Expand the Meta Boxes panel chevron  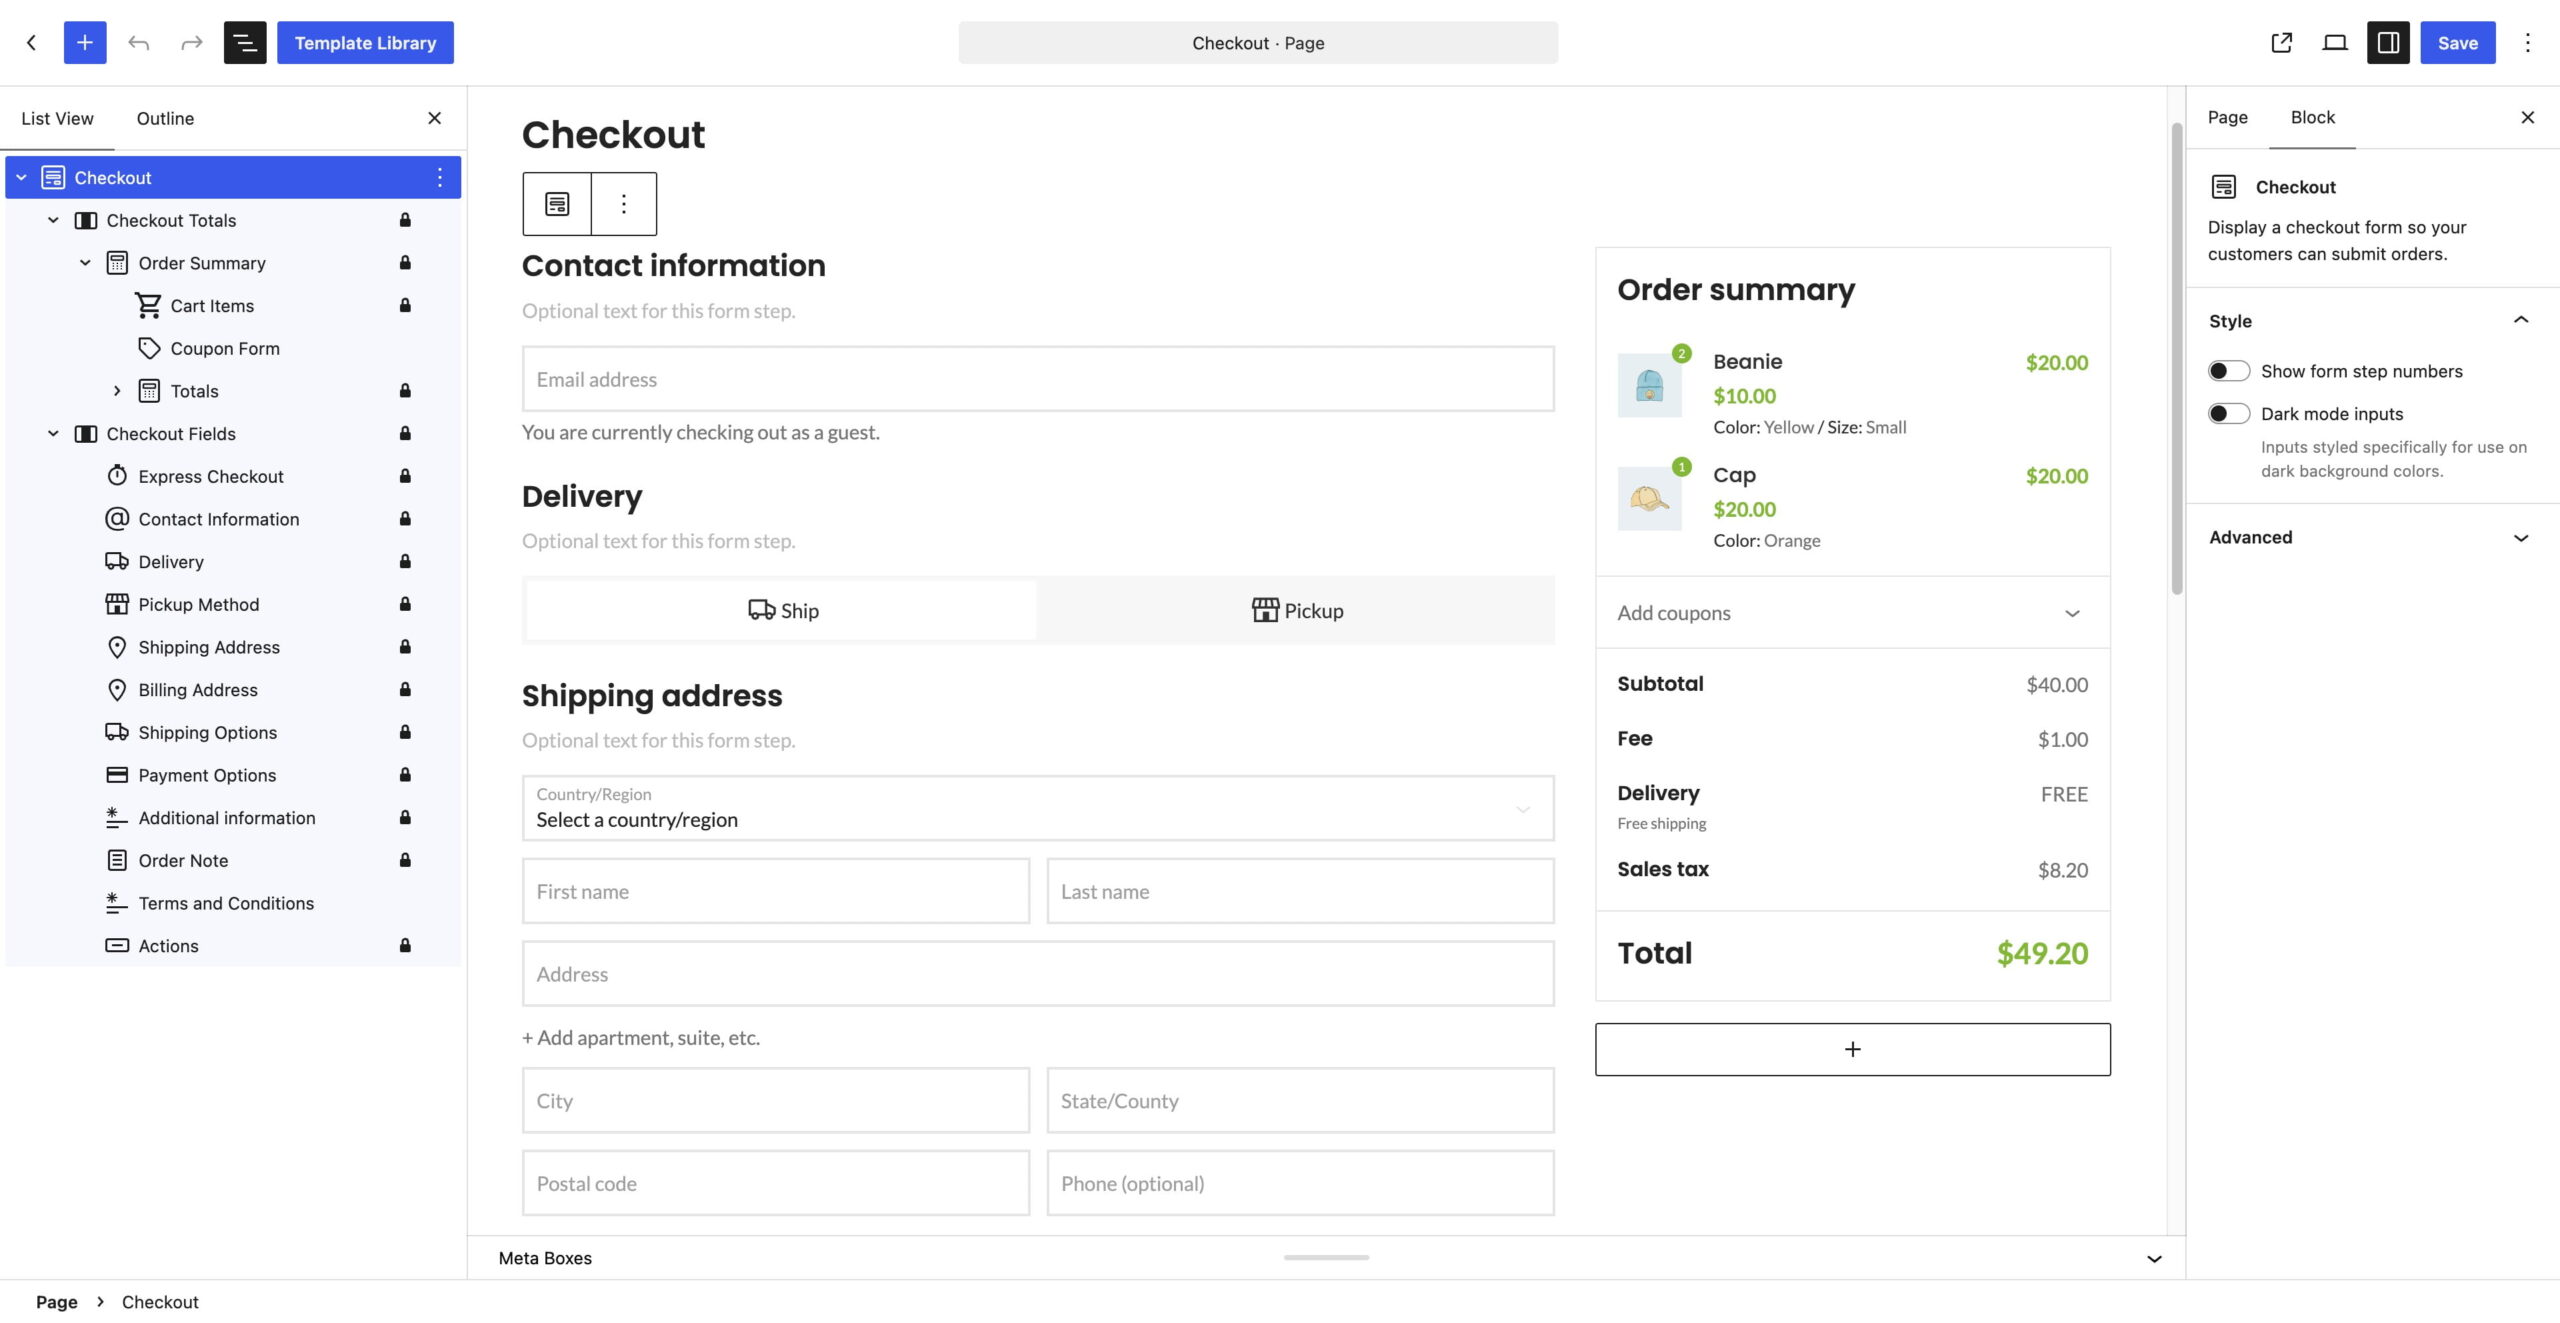(2154, 1259)
